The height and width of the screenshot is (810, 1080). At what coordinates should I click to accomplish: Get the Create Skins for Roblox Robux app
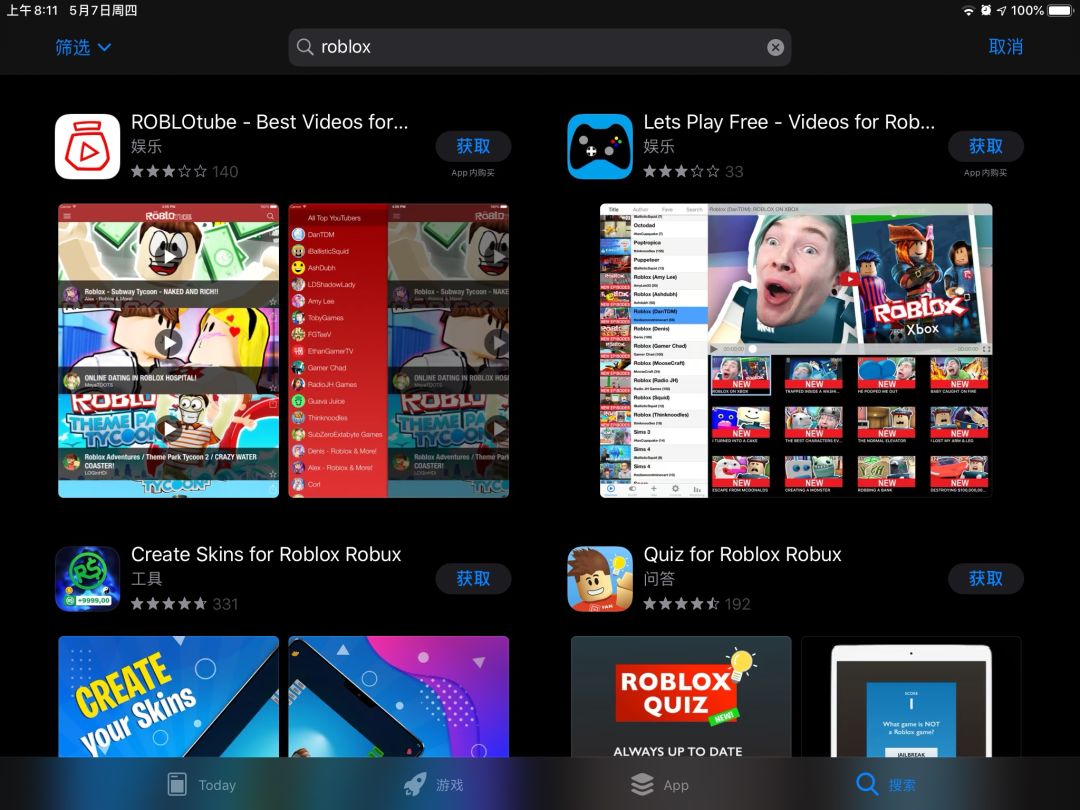(x=473, y=579)
